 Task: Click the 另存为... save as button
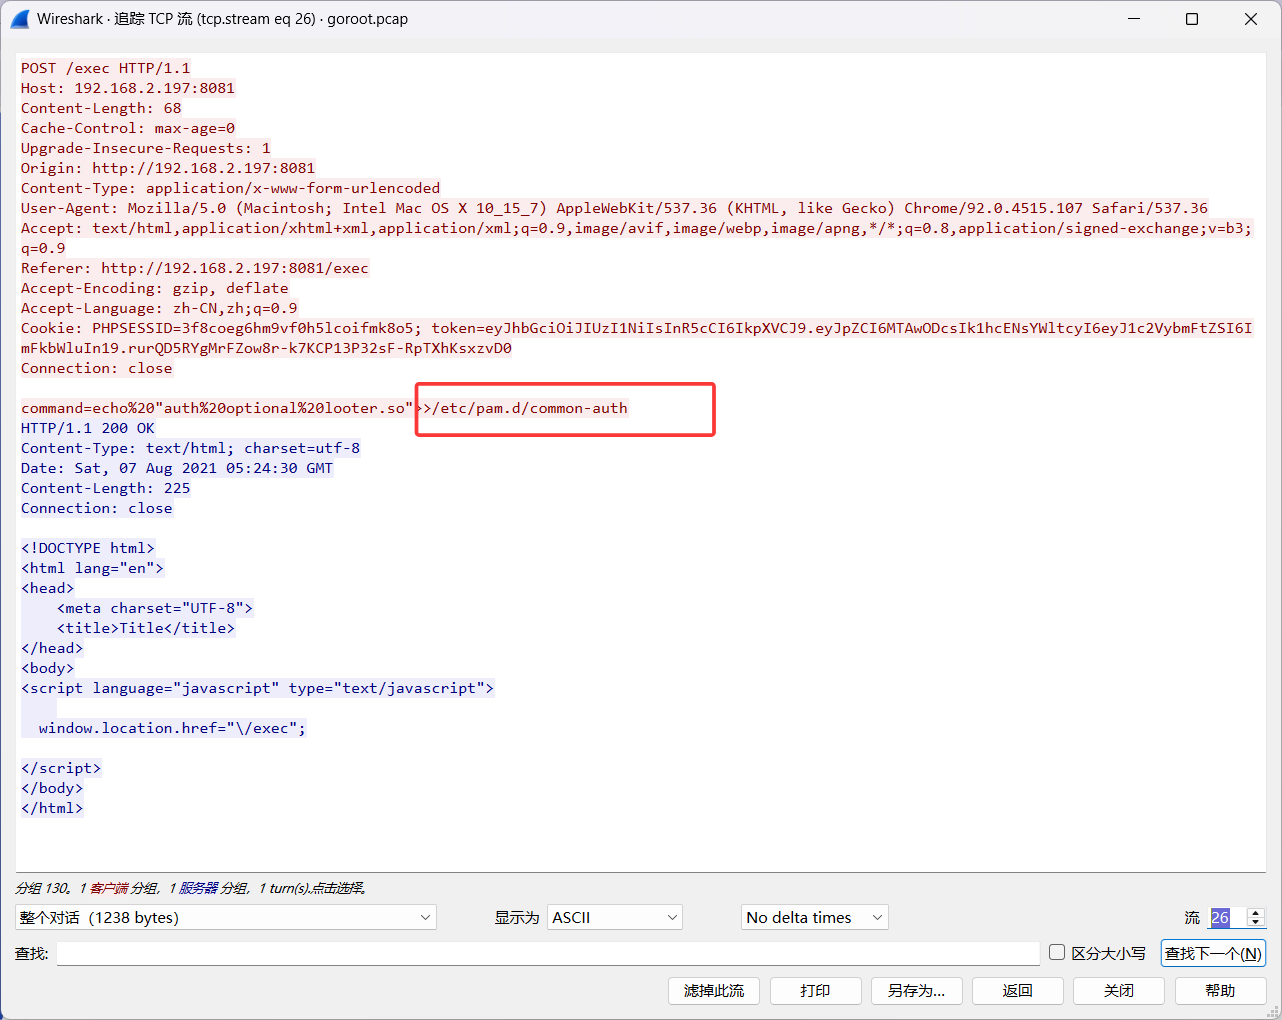click(916, 990)
